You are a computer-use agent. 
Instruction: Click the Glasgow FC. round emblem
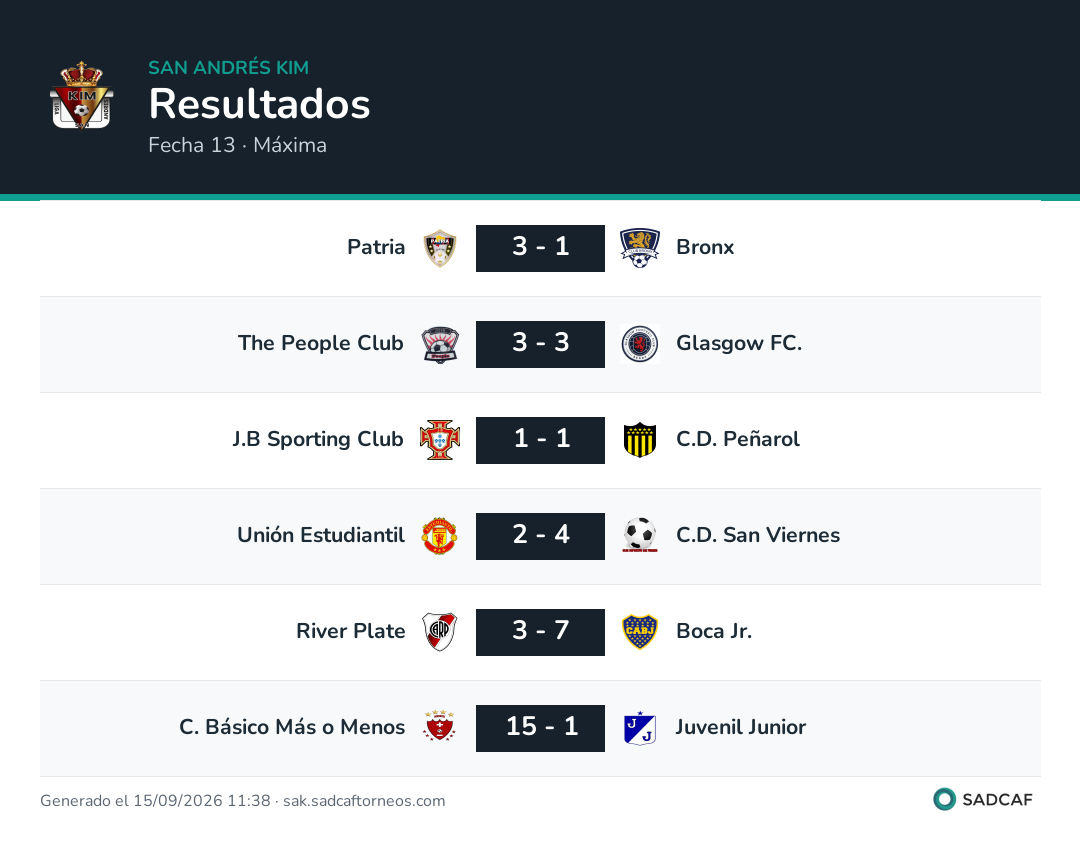[639, 344]
